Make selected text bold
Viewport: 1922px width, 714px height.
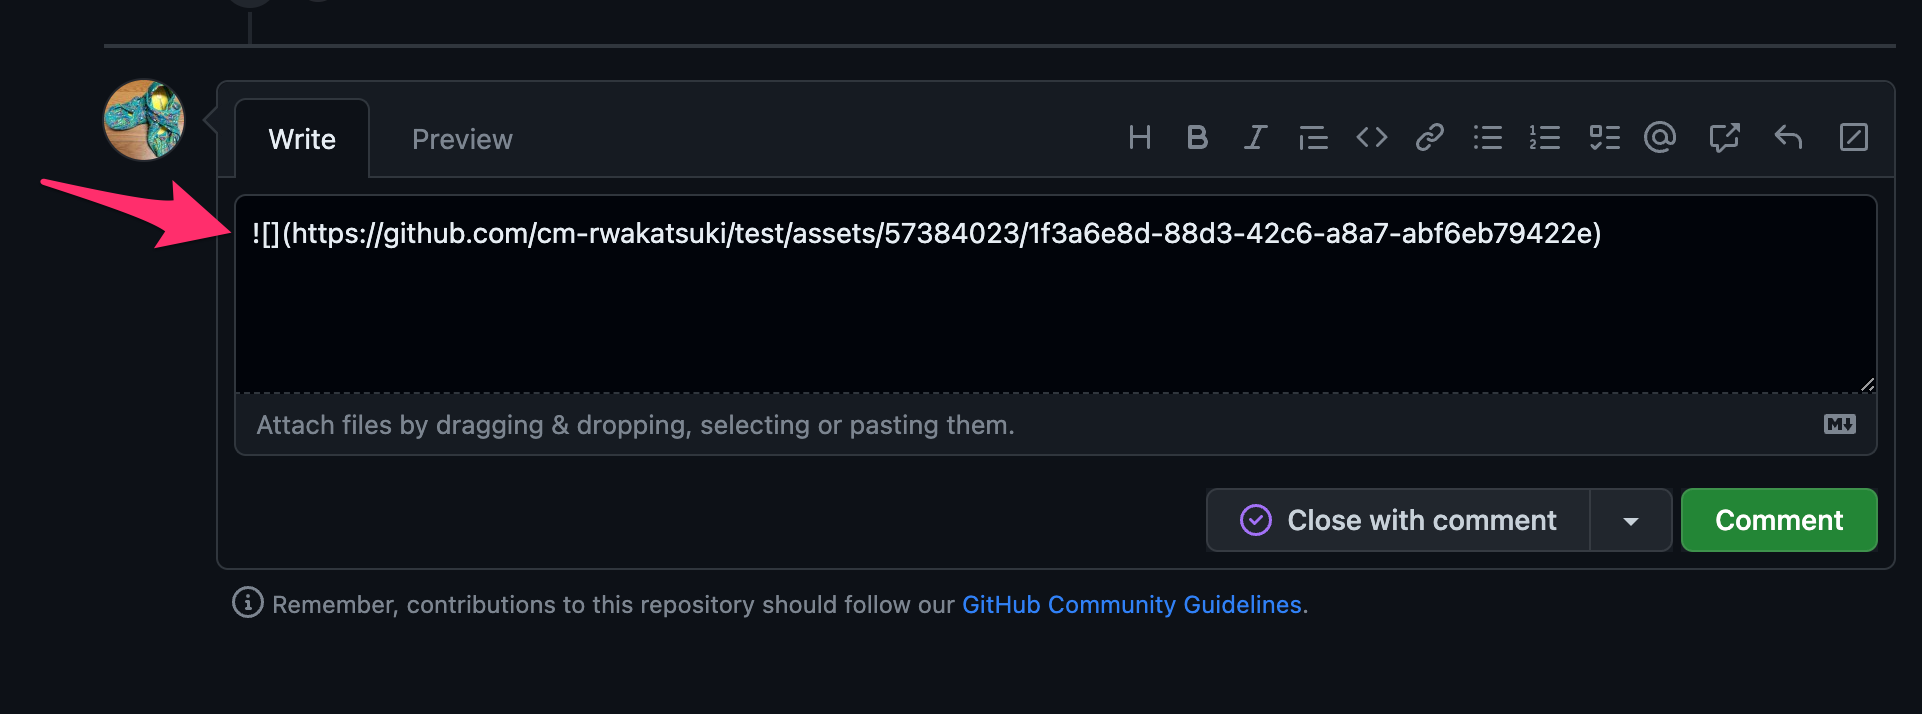coord(1197,137)
